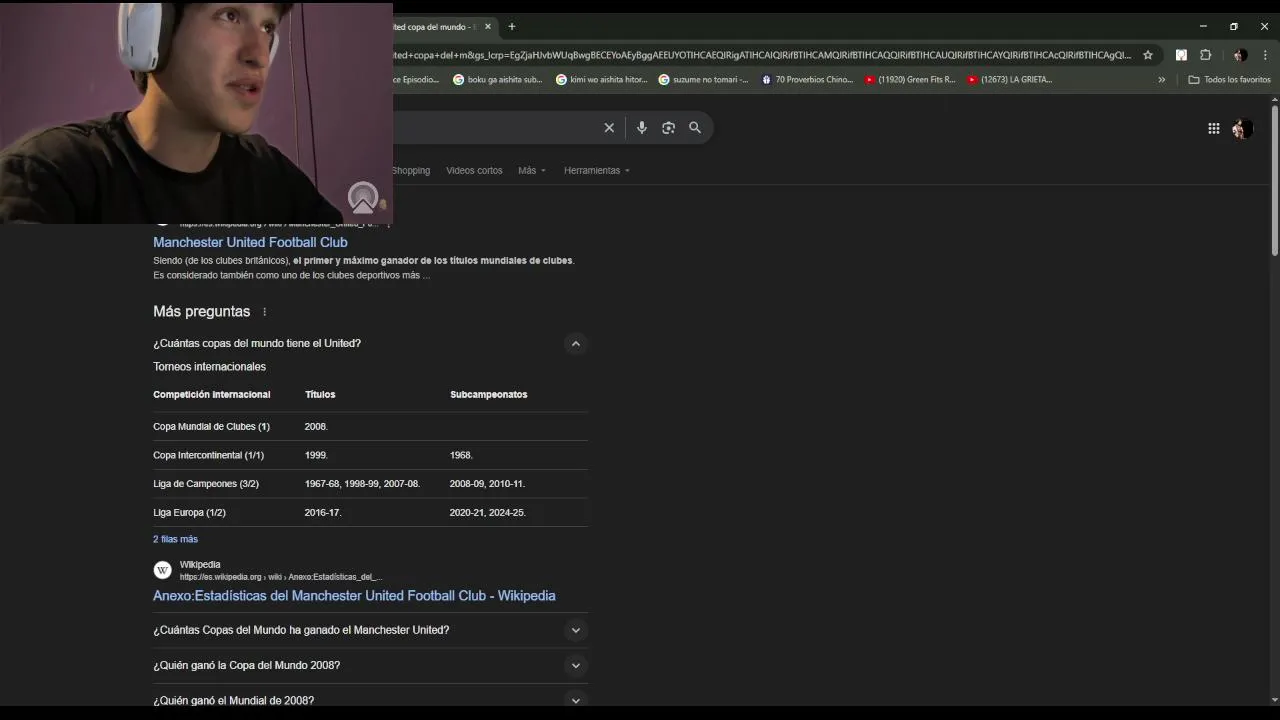Open the Manchester United Football Club result

250,243
